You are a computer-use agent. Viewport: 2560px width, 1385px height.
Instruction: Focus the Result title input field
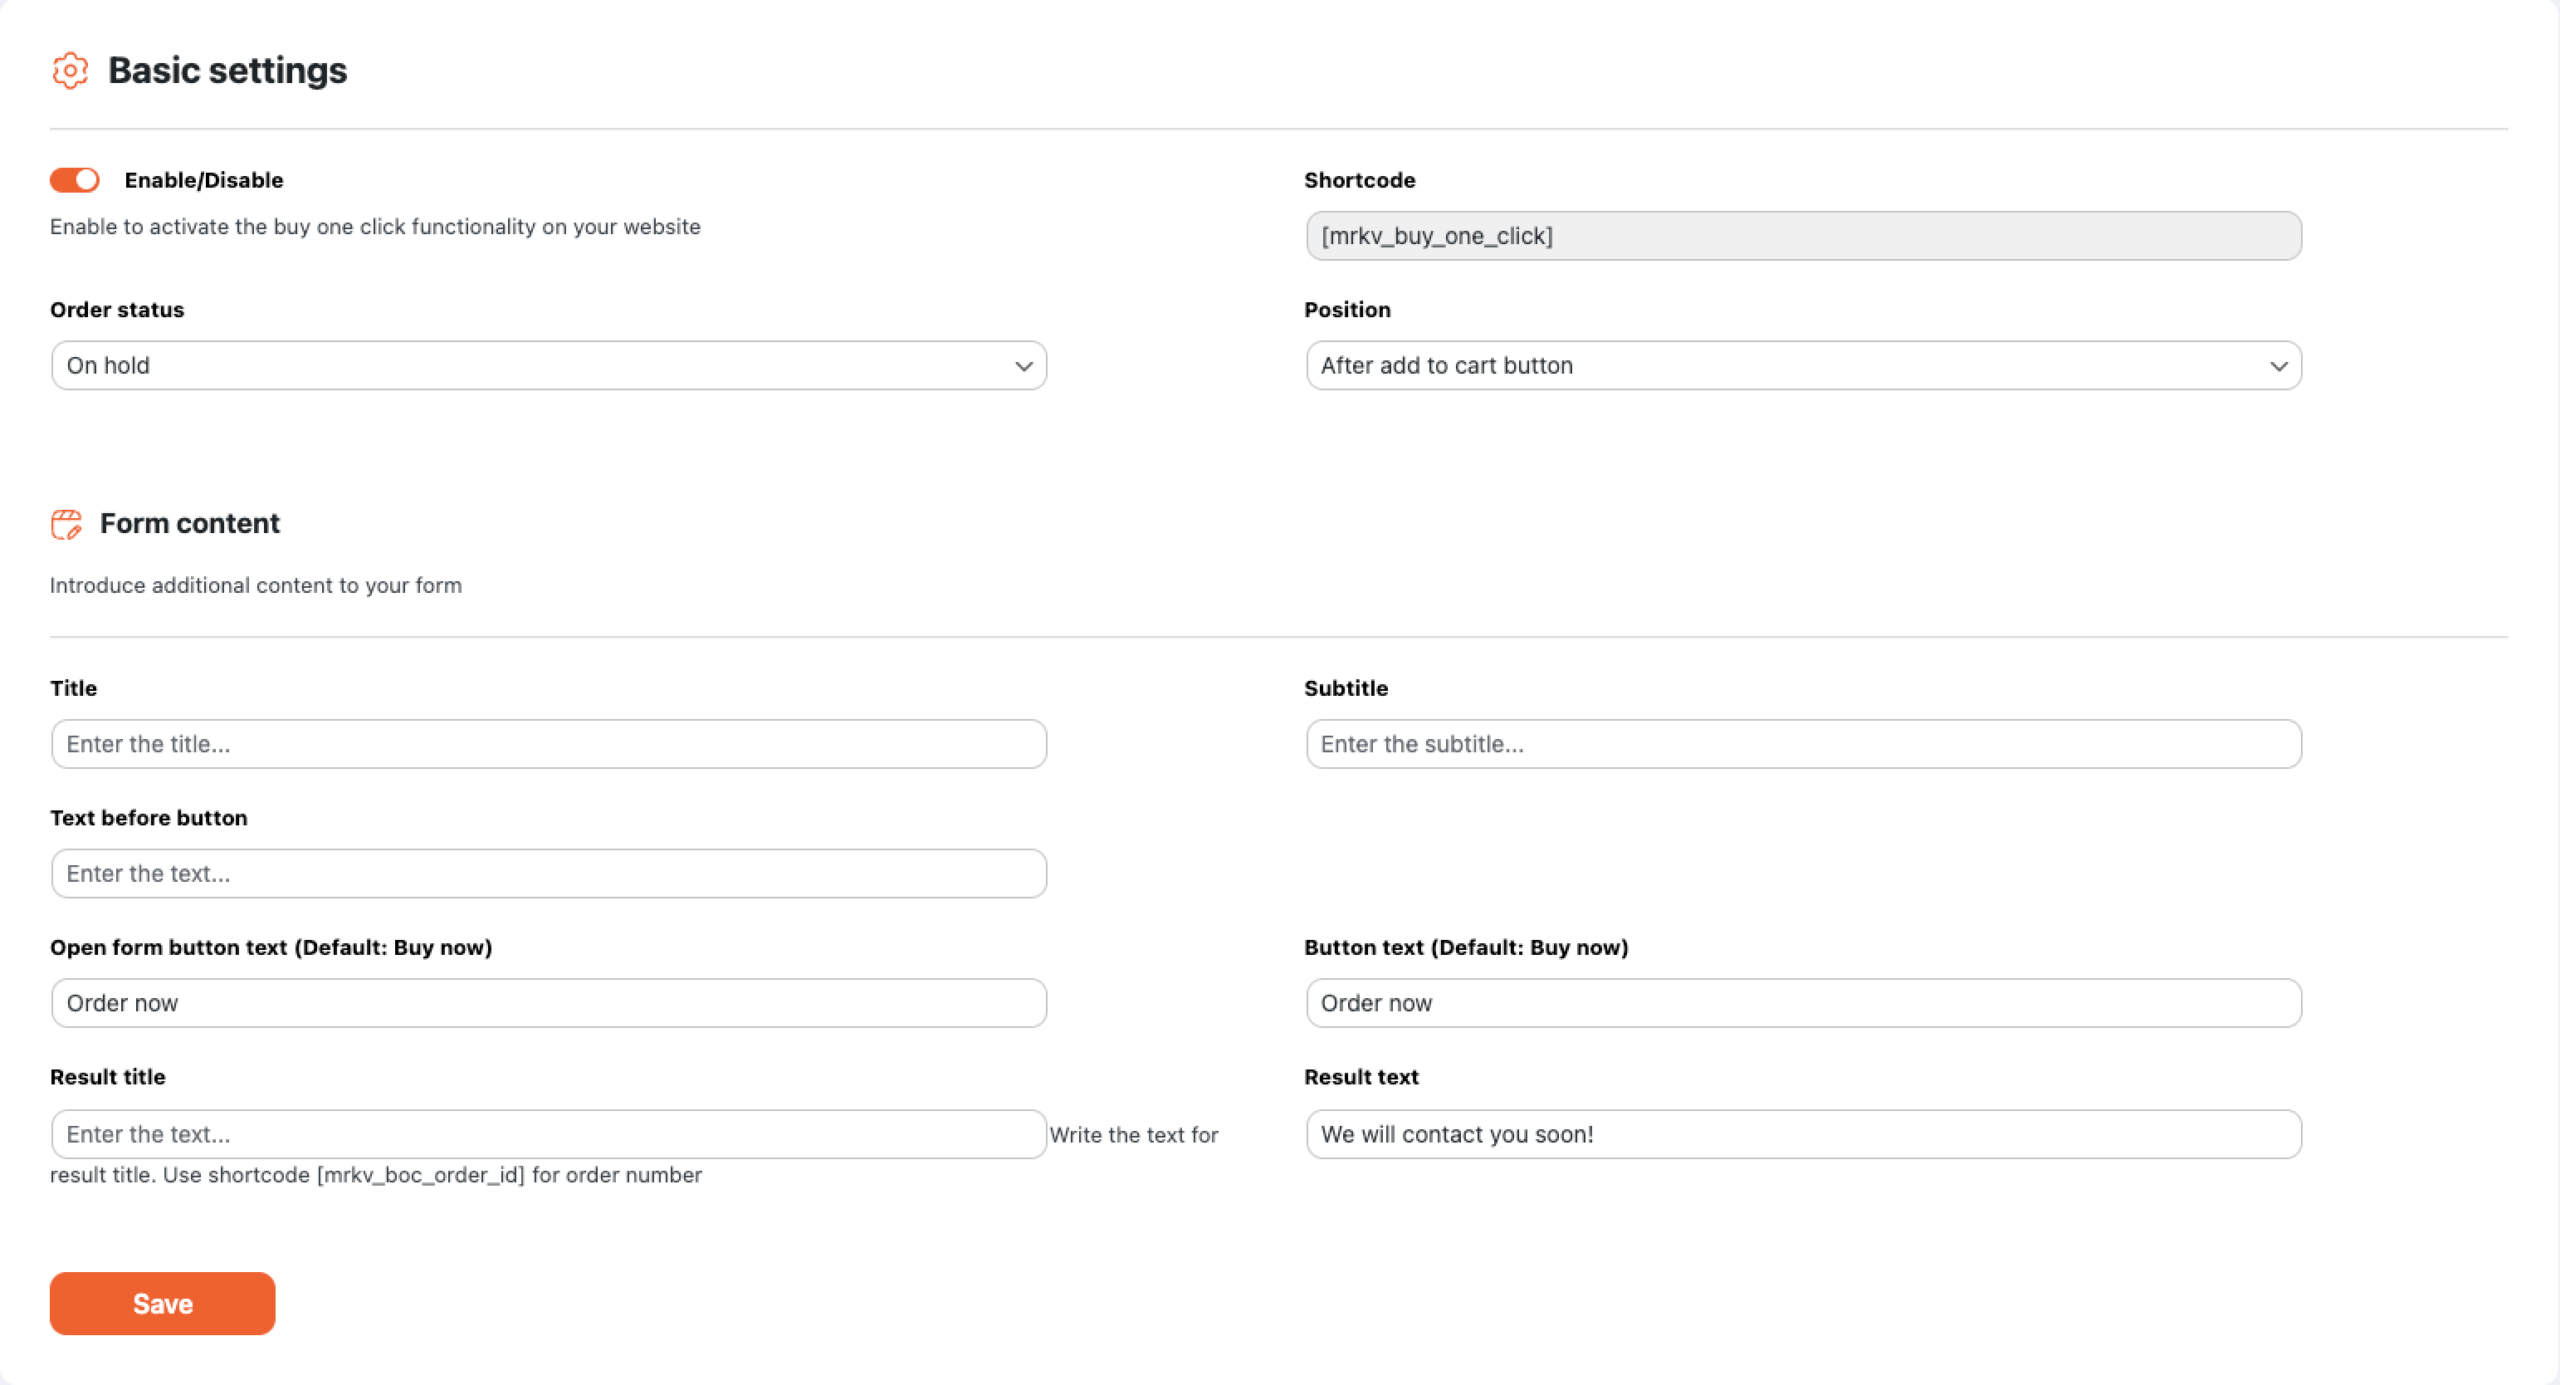[x=548, y=1134]
